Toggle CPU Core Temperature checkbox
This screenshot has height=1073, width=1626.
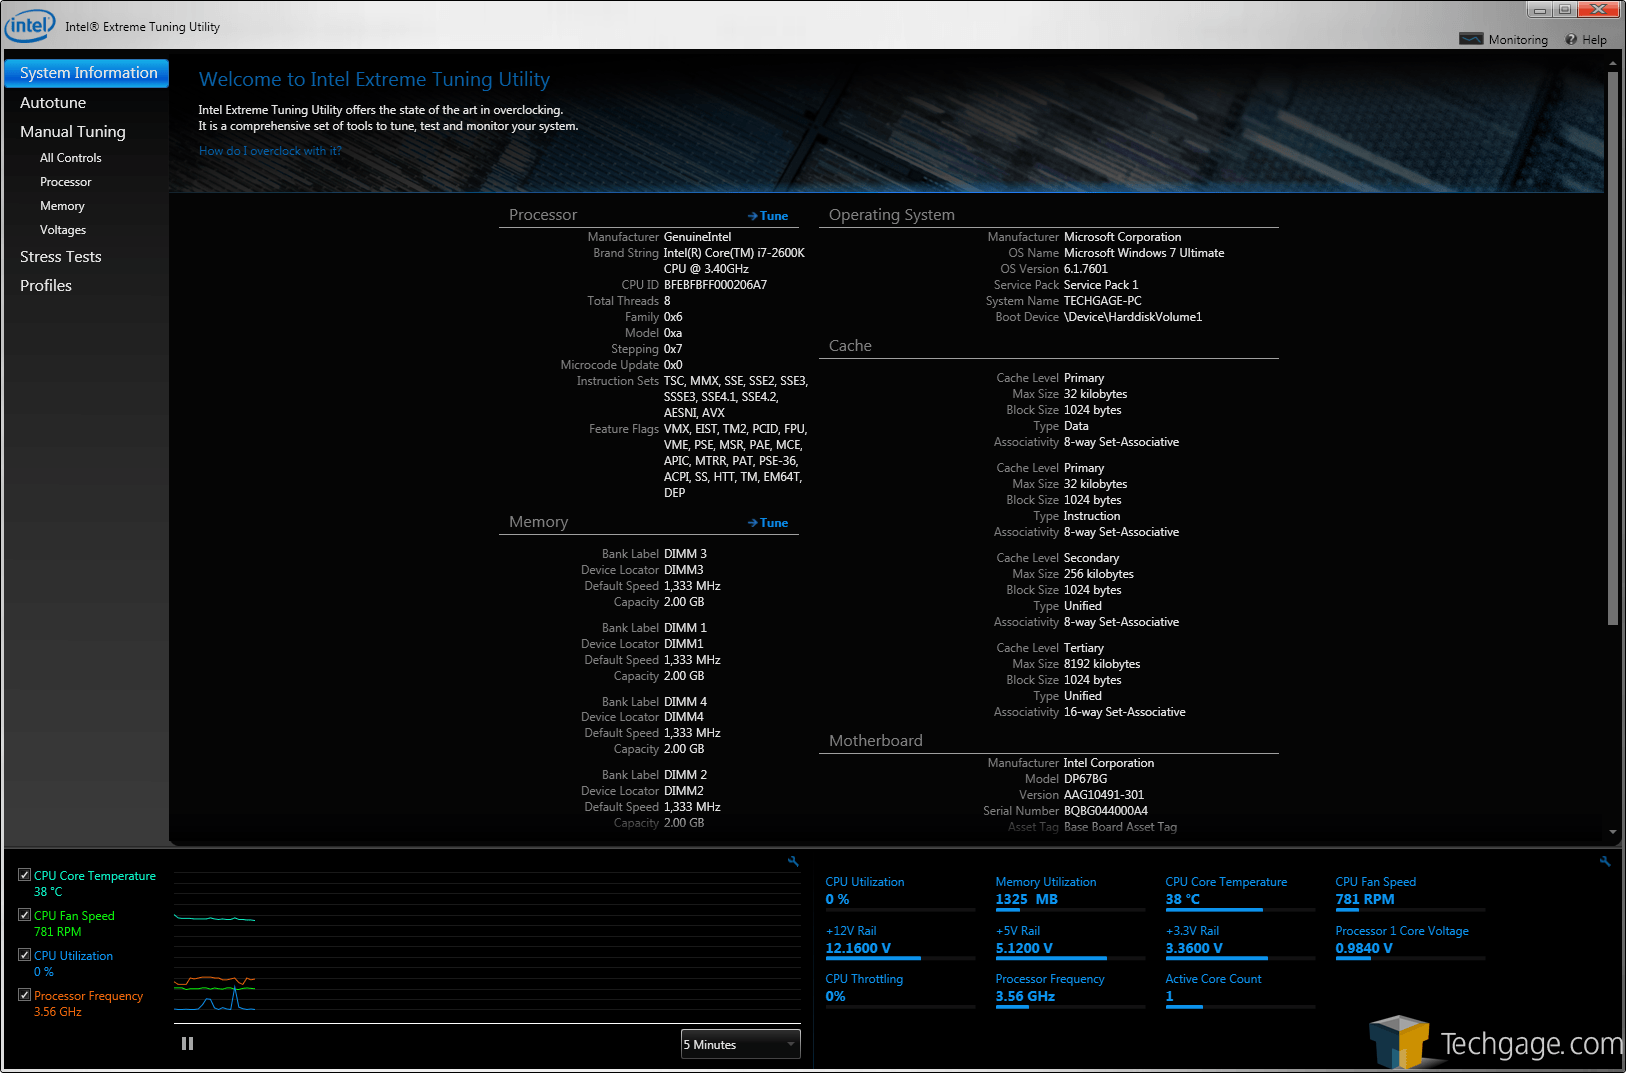(x=24, y=875)
